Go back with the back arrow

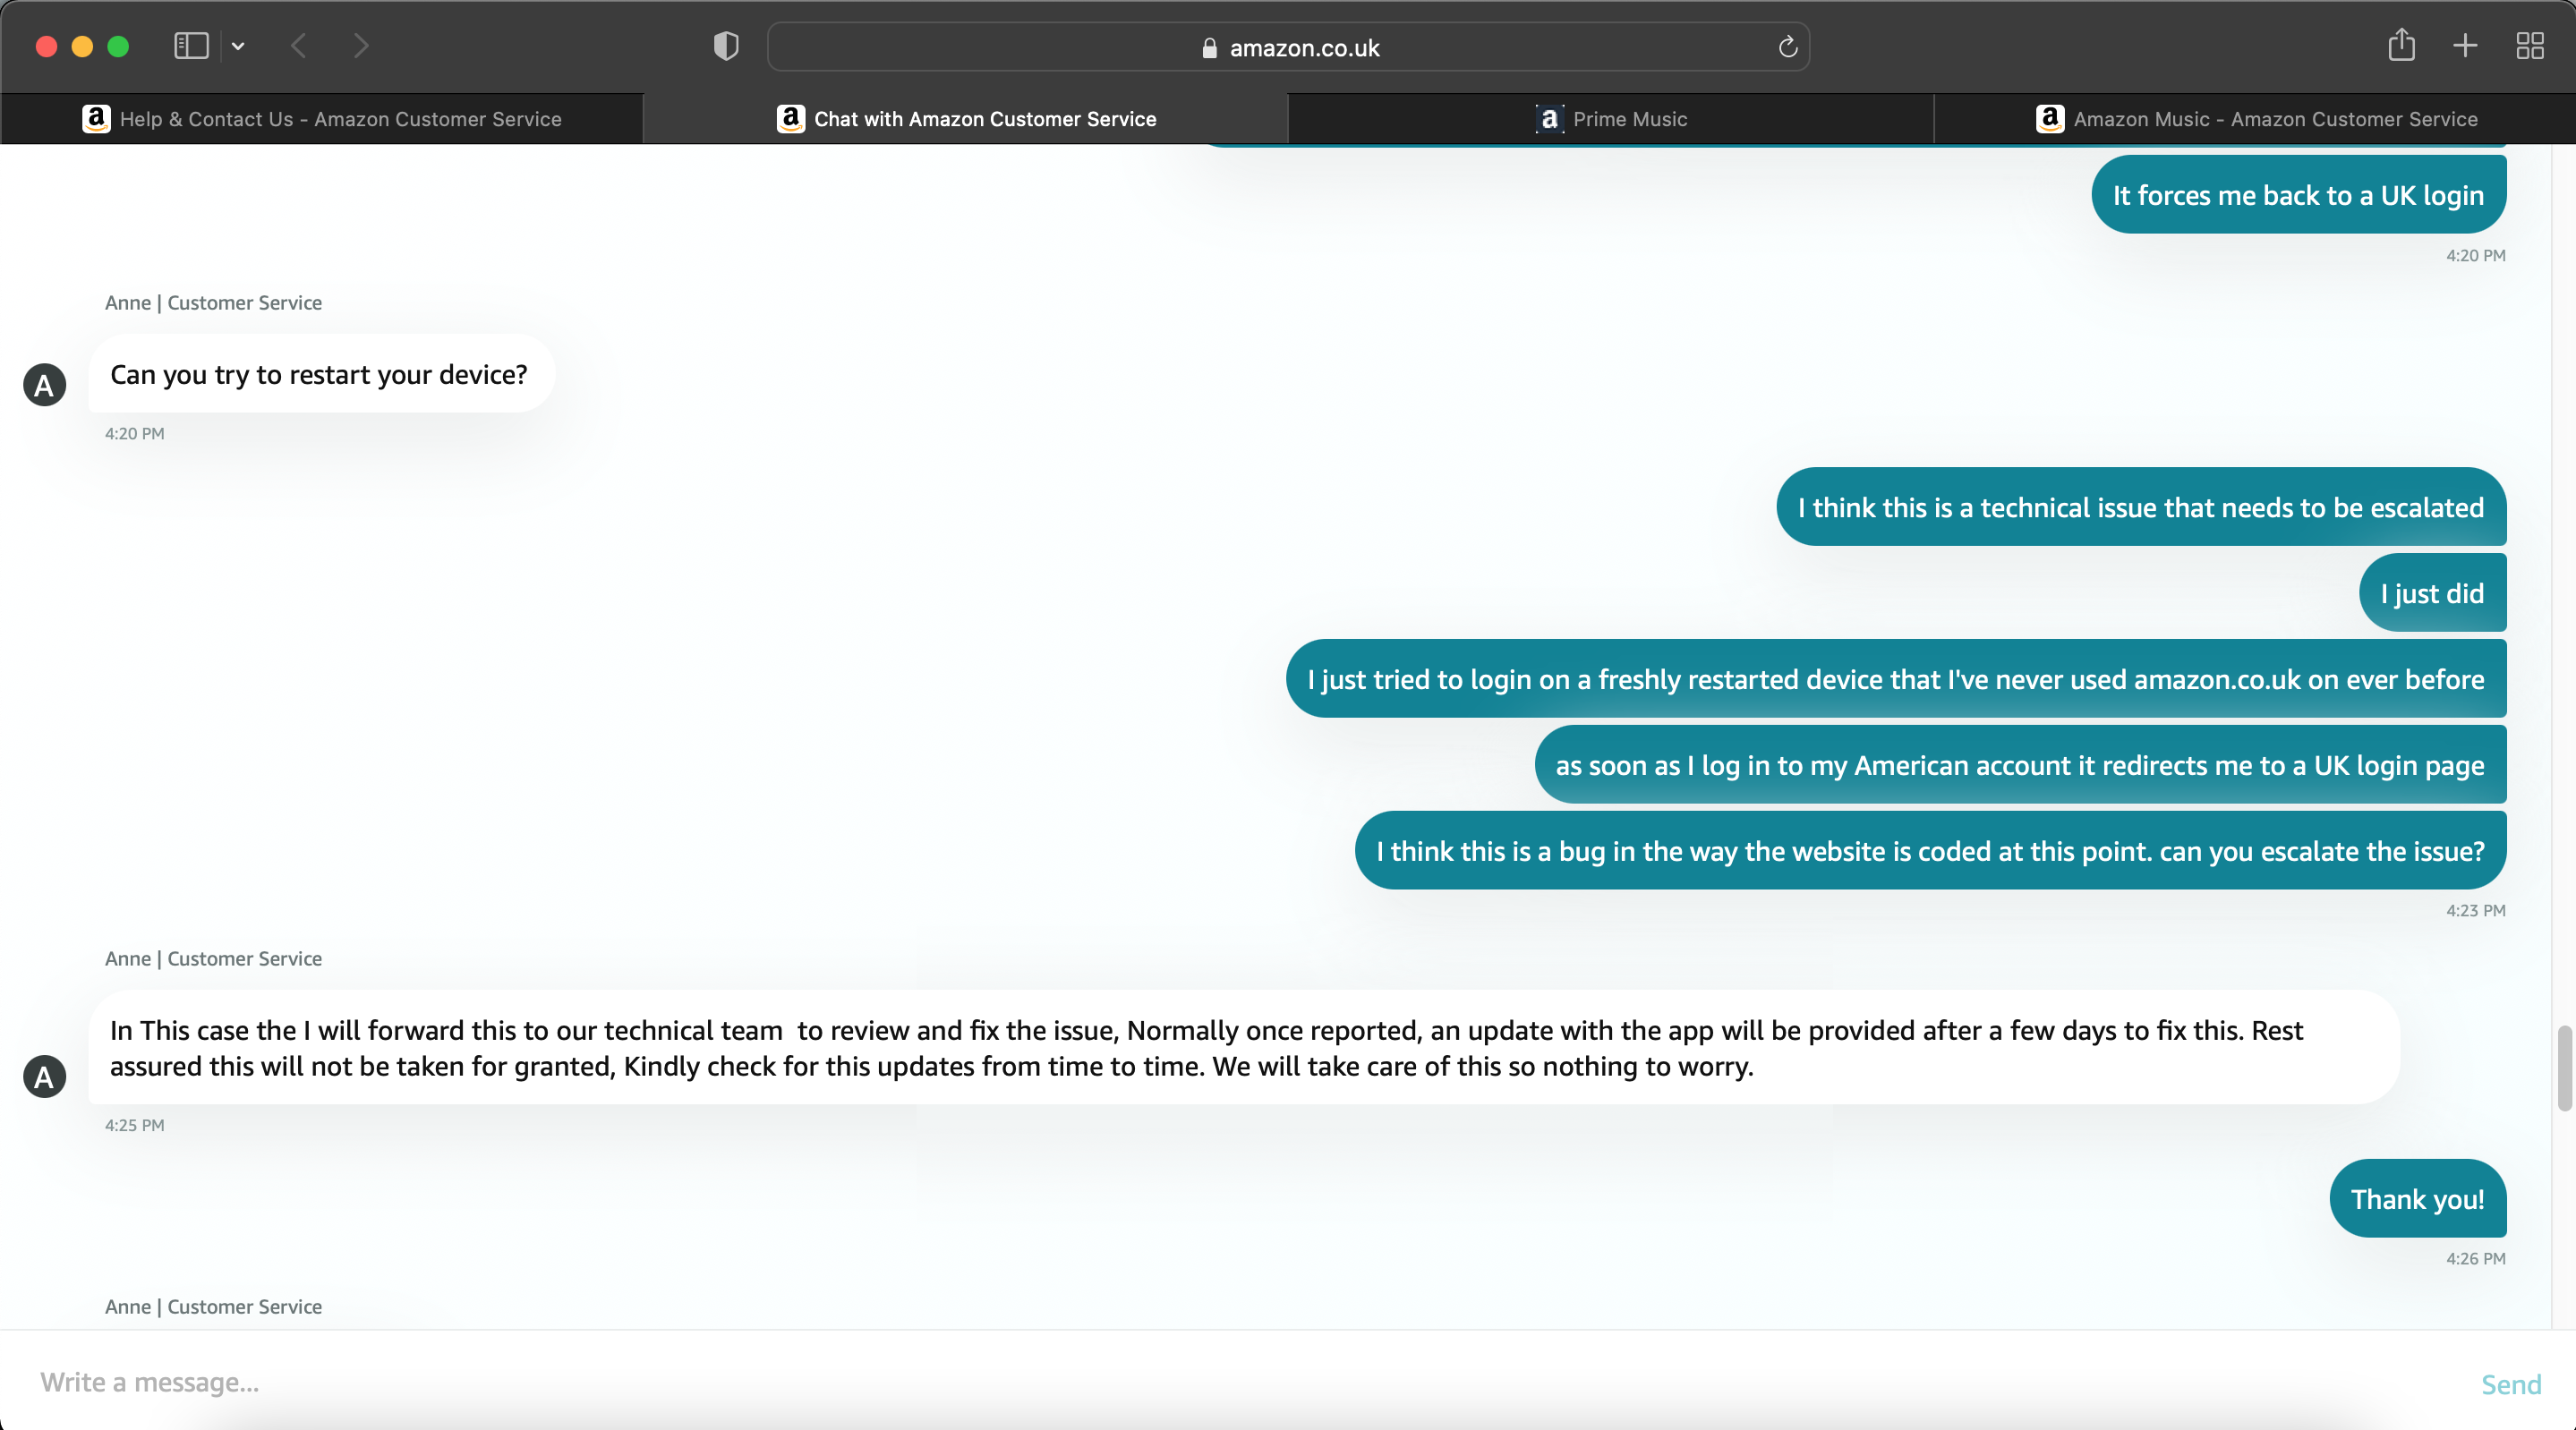point(298,46)
